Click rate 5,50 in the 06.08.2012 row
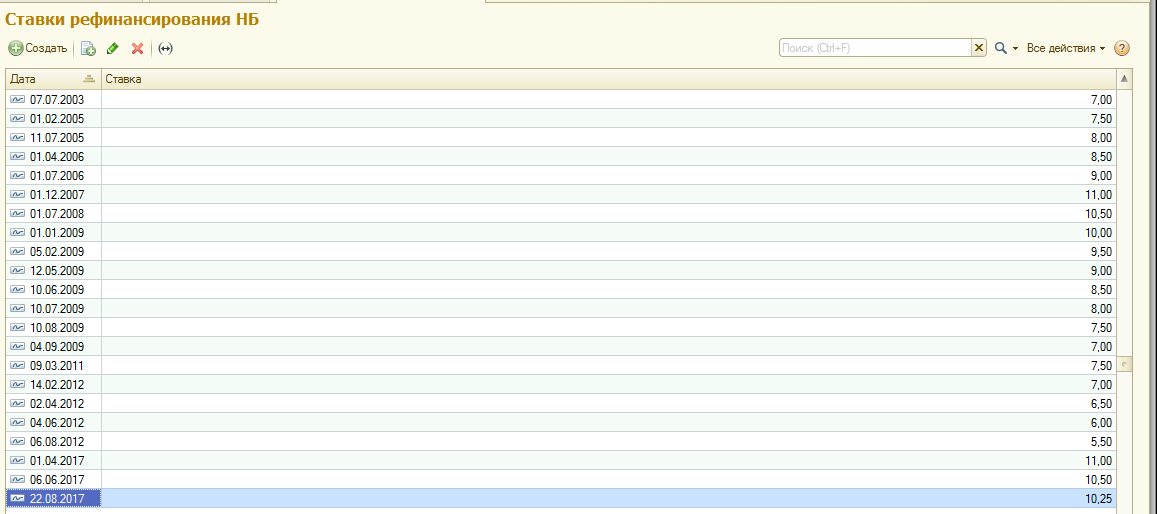The image size is (1157, 514). [1102, 442]
